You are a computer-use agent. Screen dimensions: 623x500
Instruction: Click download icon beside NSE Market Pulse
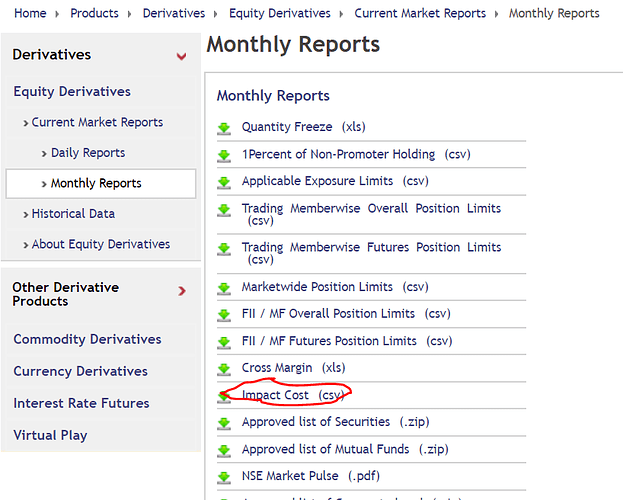224,478
